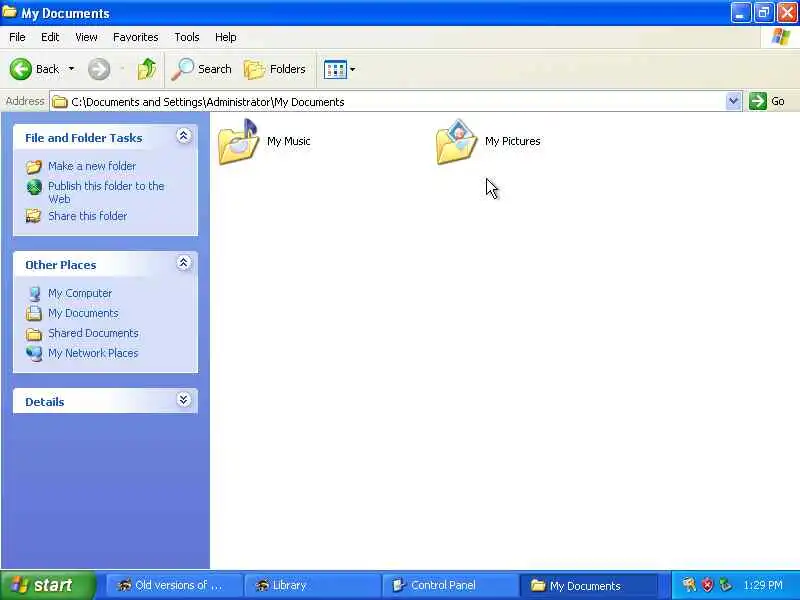This screenshot has height=600, width=800.
Task: Expand the address bar dropdown
Action: click(733, 102)
